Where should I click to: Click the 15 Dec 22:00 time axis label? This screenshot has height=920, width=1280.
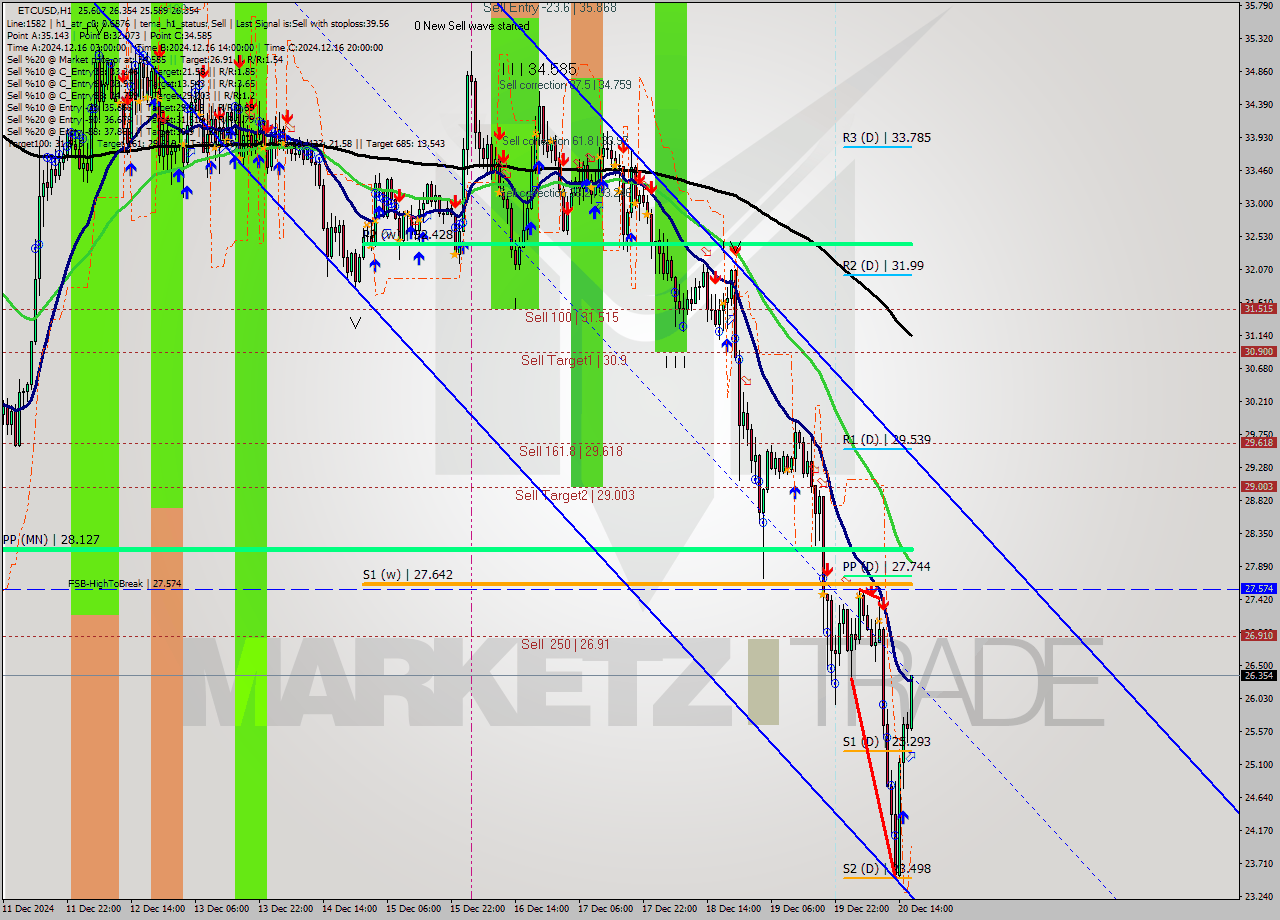476,909
